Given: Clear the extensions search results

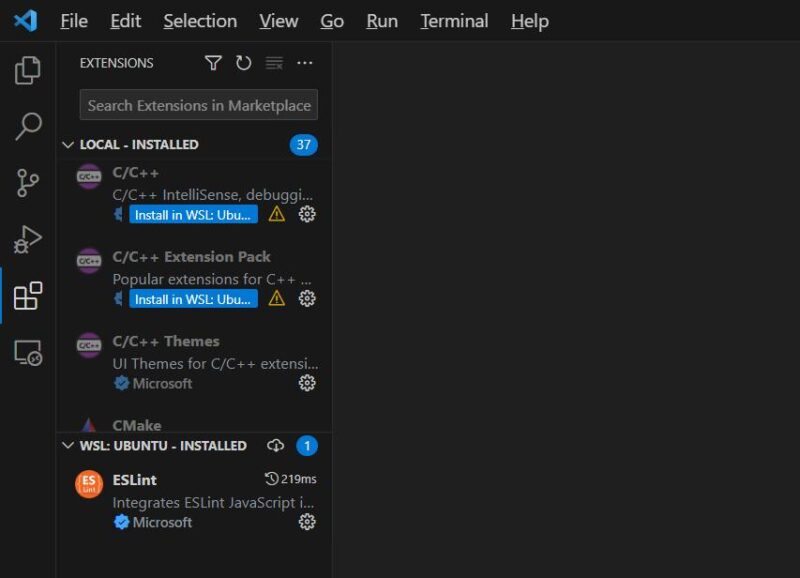Looking at the screenshot, I should click(274, 62).
